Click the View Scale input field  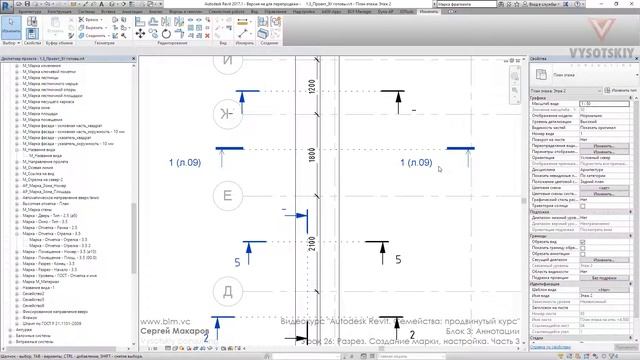(604, 104)
